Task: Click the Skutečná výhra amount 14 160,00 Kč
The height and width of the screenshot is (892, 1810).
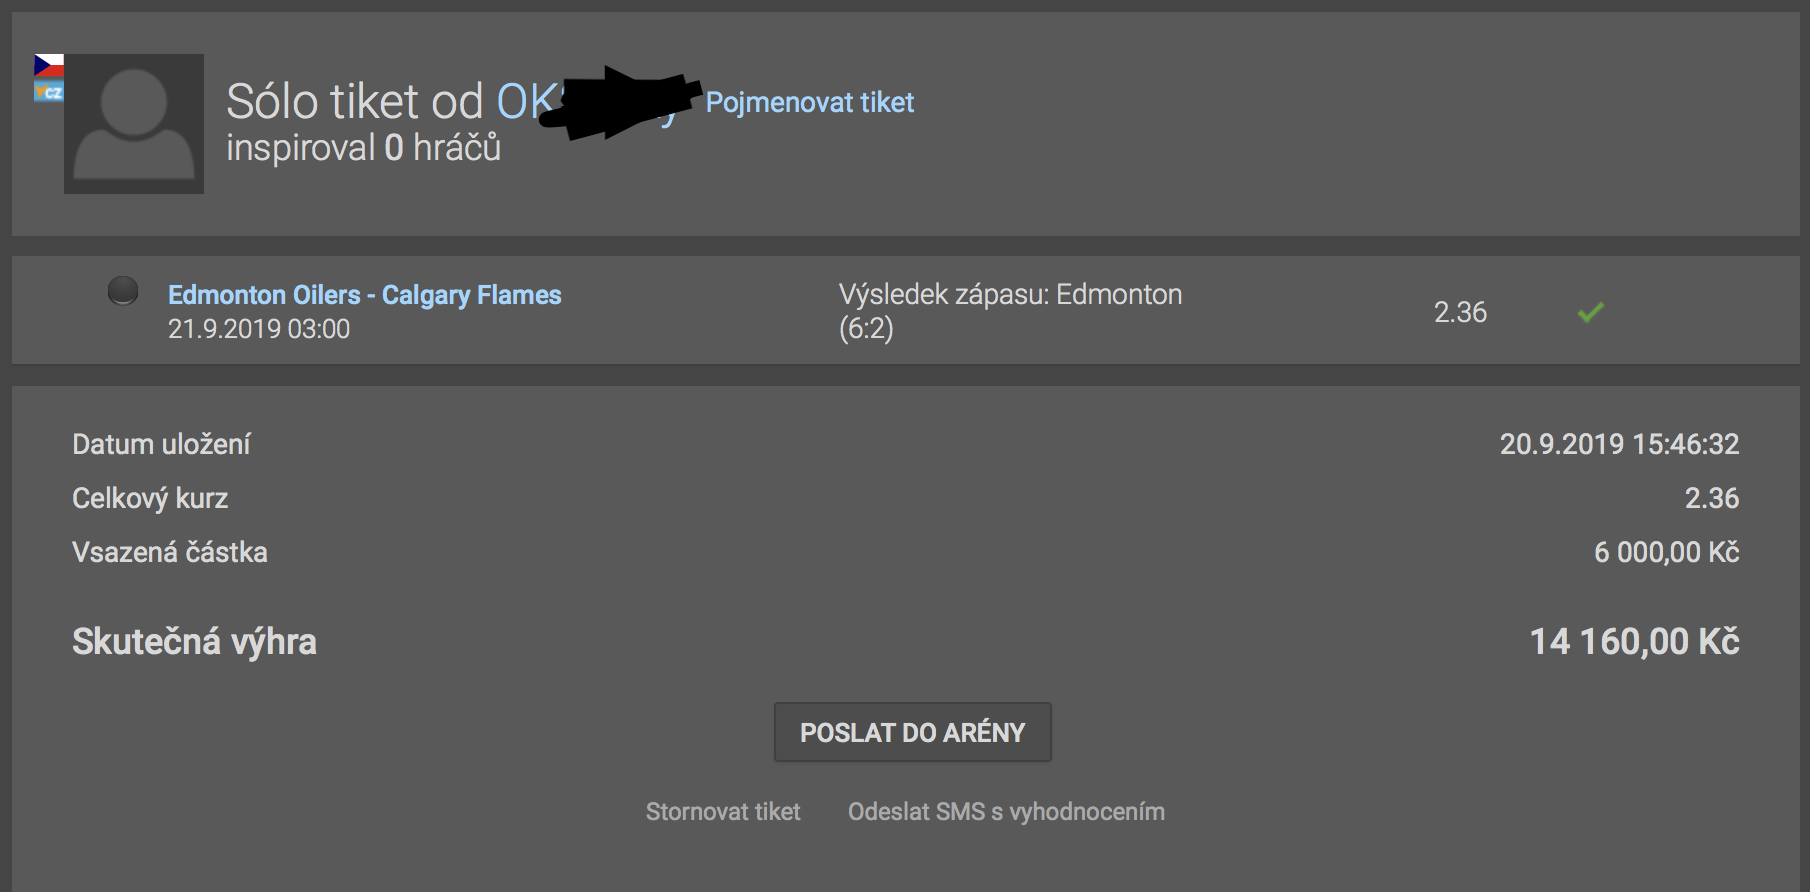Action: [x=1634, y=641]
